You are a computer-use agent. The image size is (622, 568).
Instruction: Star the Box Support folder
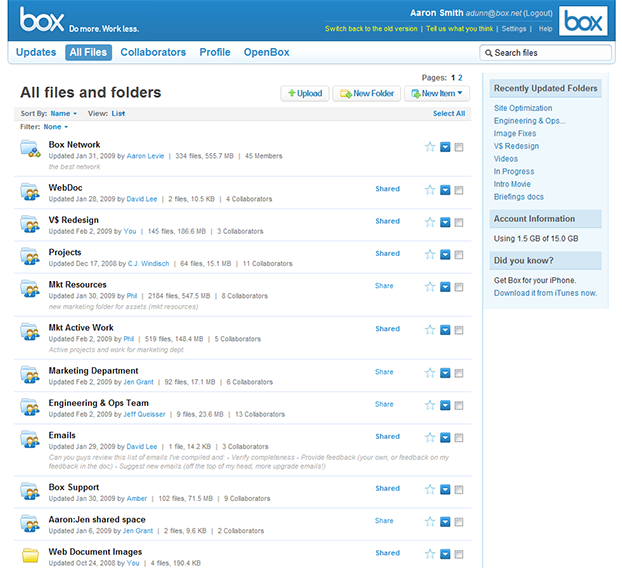[430, 489]
